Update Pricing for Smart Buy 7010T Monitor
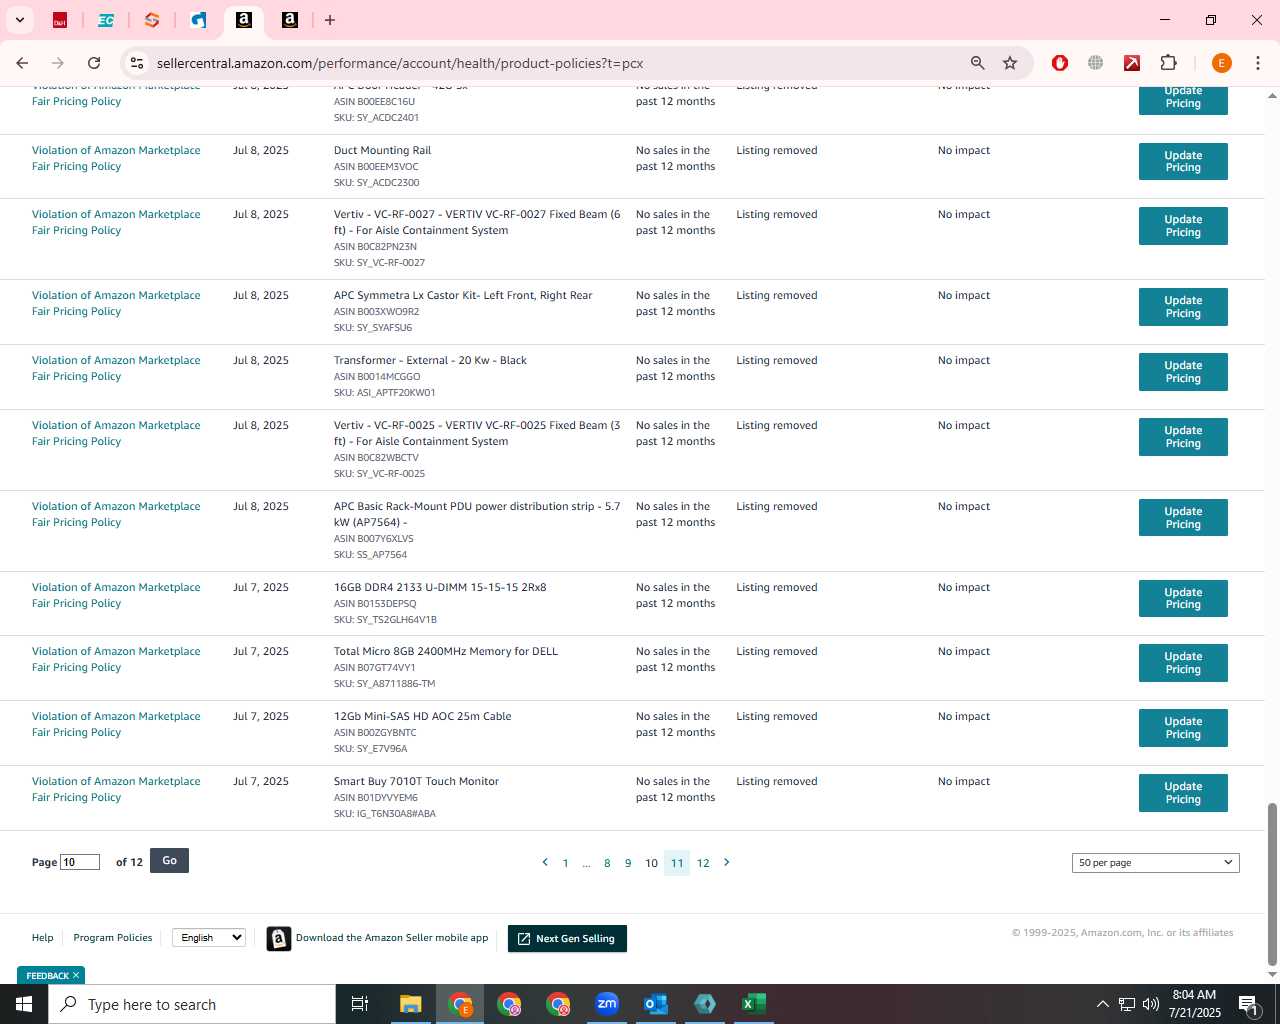1280x1024 pixels. tap(1183, 792)
